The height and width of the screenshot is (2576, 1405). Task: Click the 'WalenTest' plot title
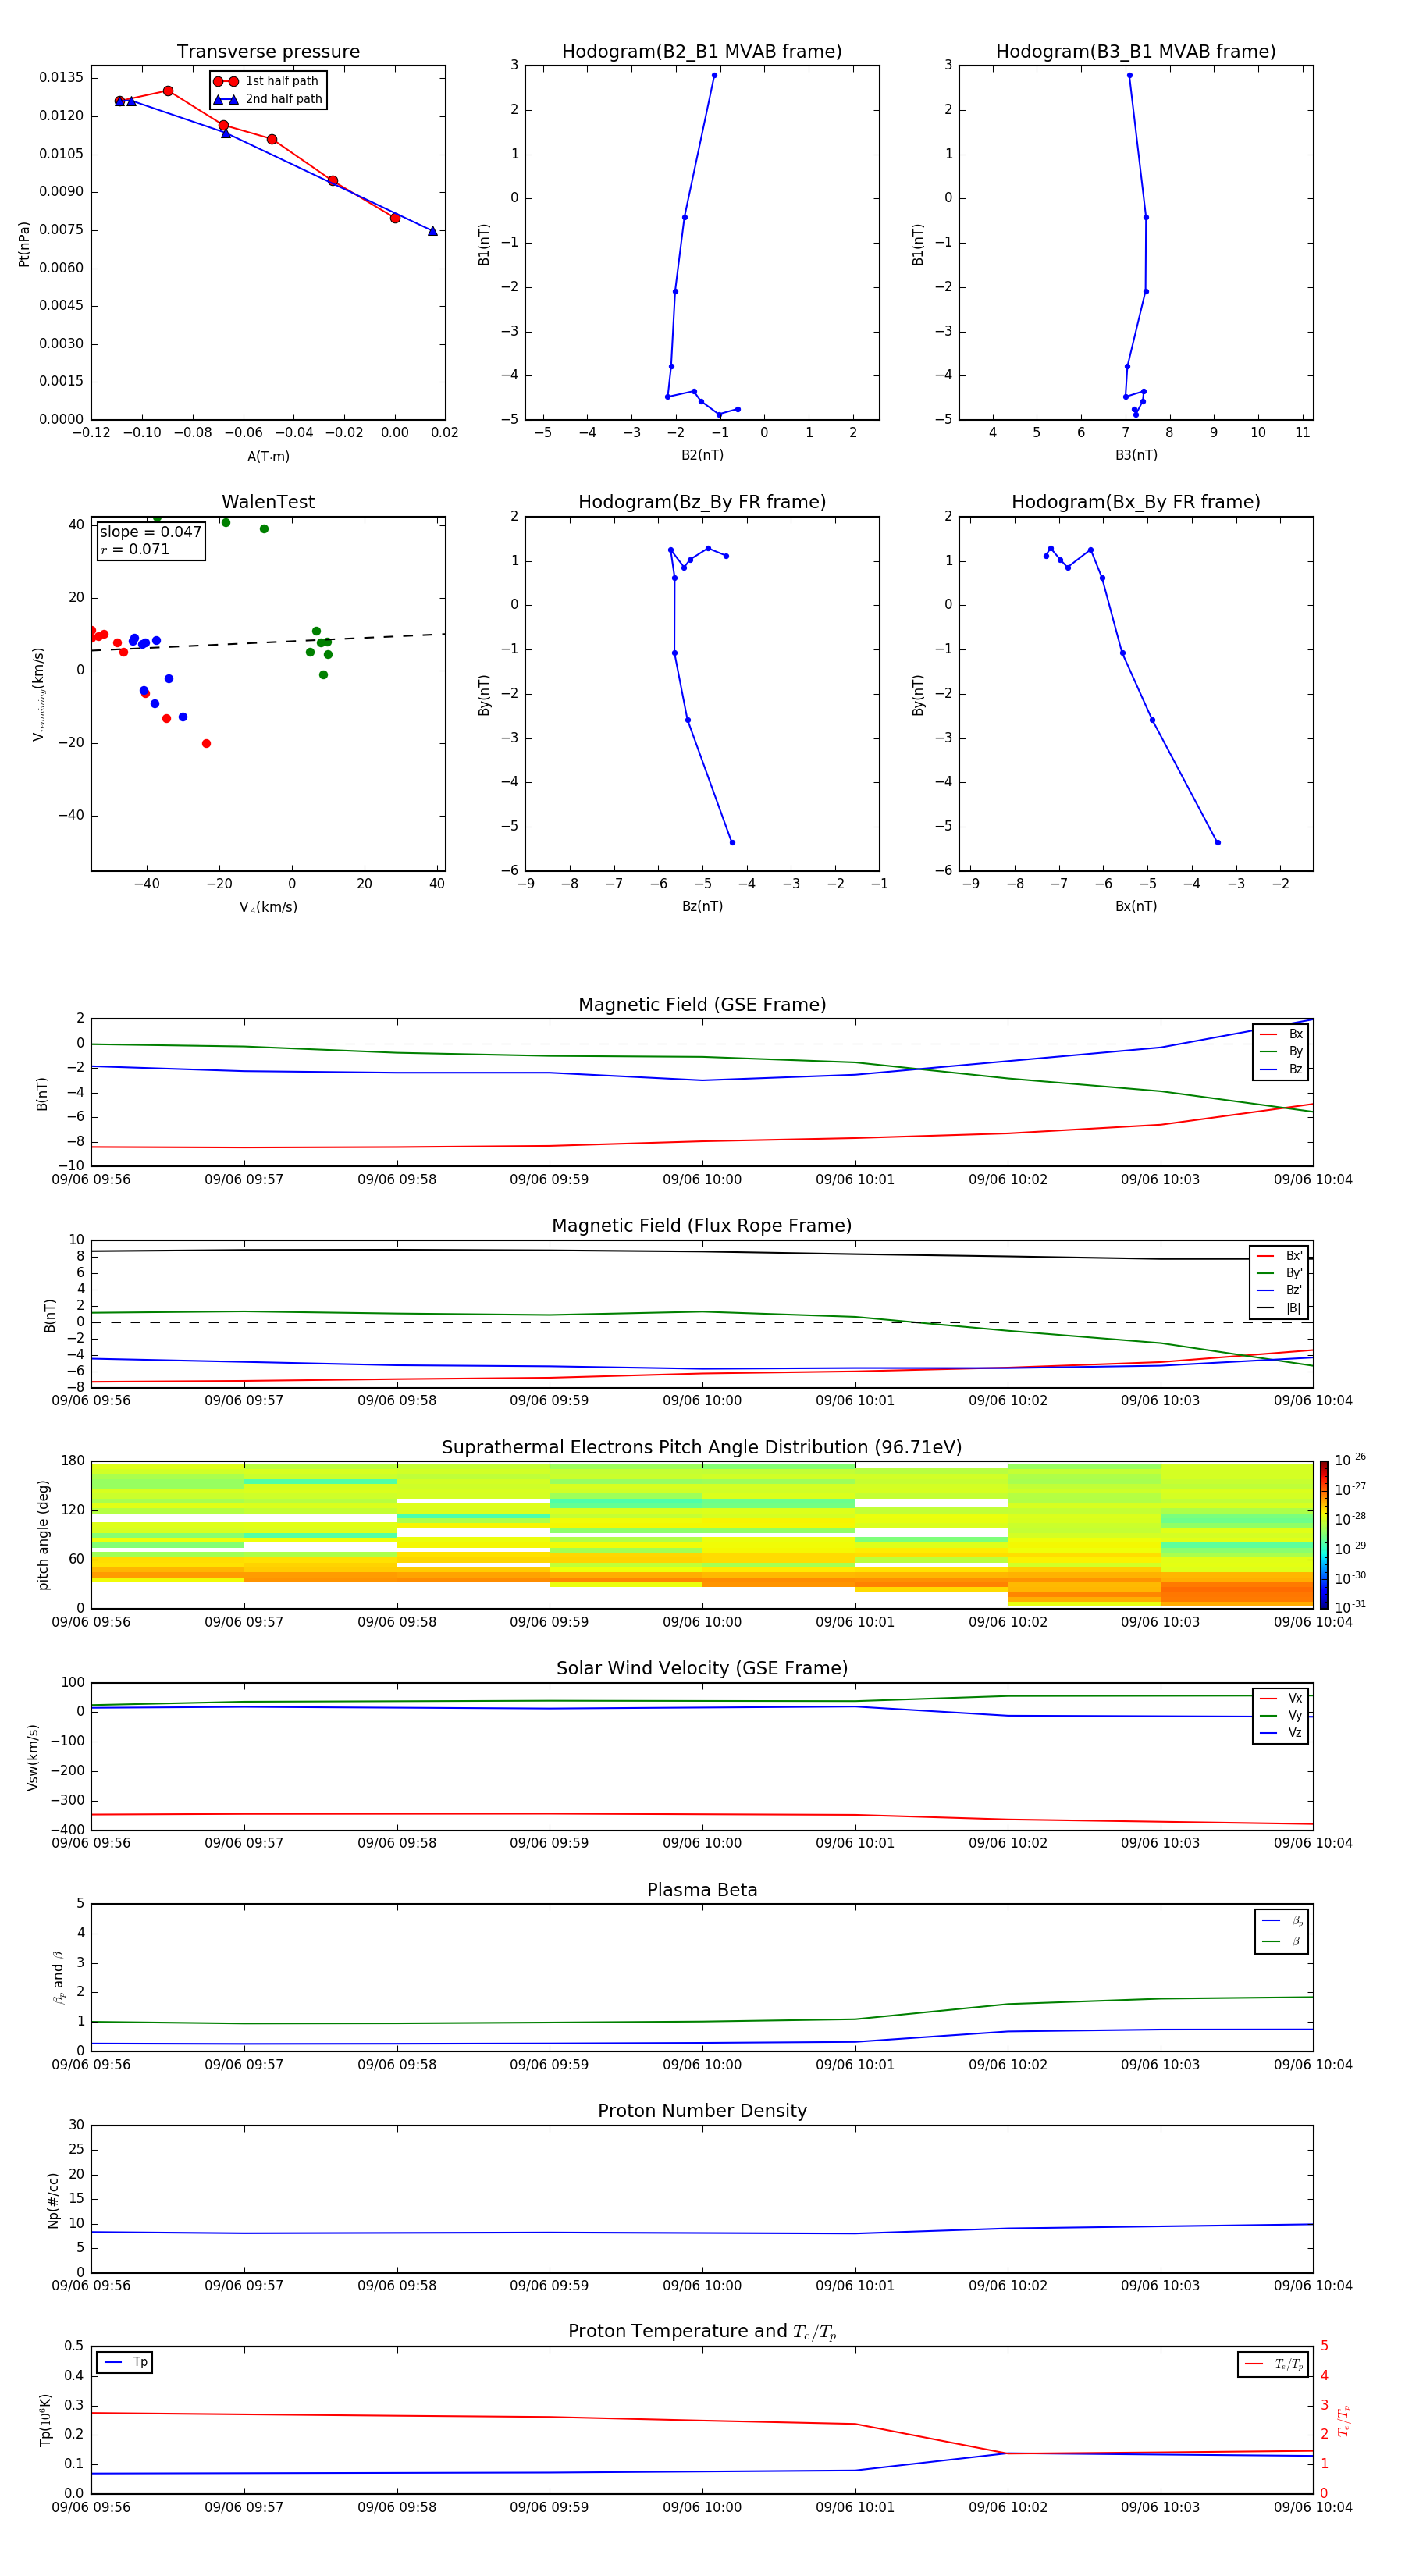point(268,501)
